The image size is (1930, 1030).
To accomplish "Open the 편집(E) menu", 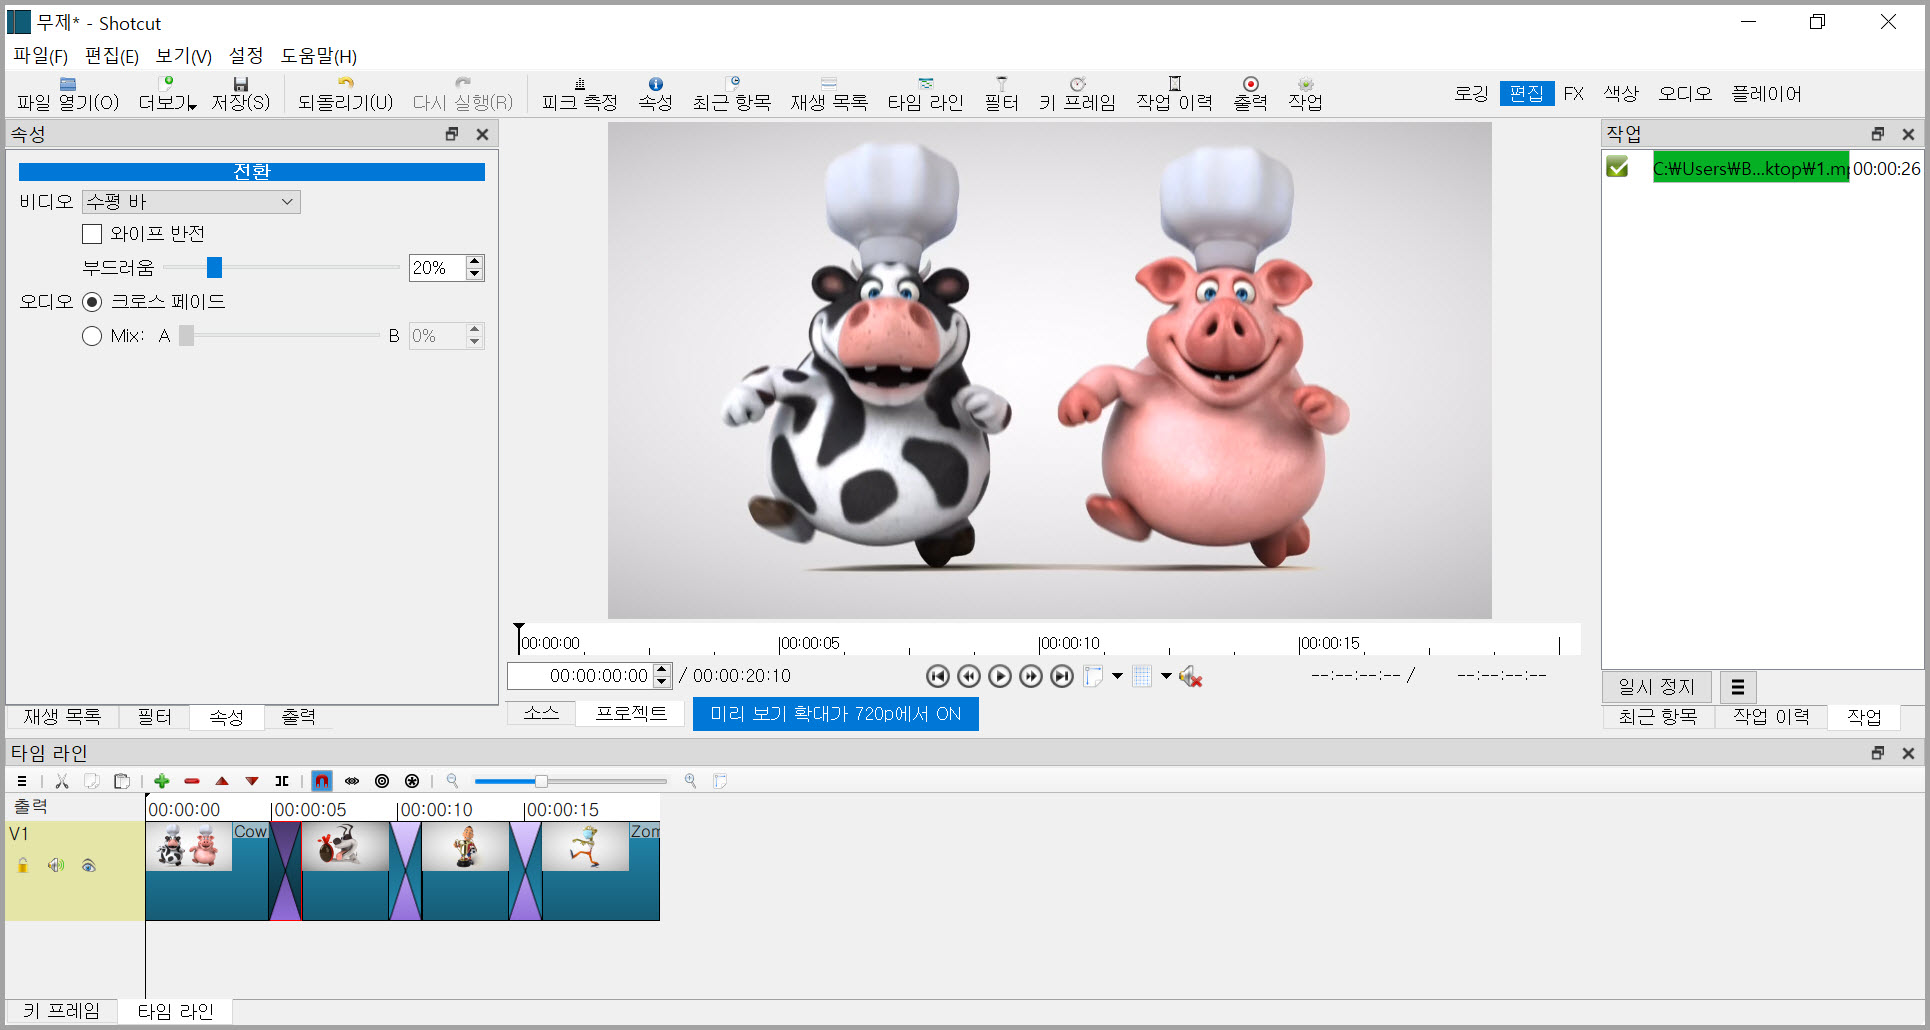I will 112,56.
